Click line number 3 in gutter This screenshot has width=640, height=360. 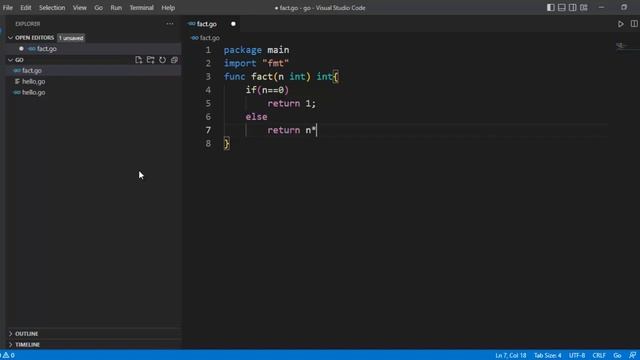[x=208, y=76]
